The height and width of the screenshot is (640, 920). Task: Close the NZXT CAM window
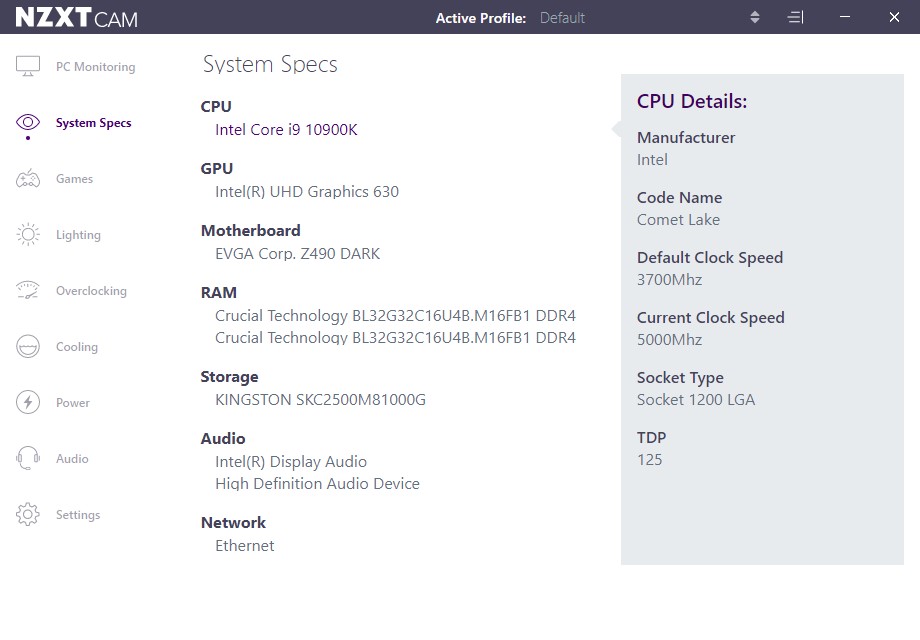pyautogui.click(x=894, y=17)
